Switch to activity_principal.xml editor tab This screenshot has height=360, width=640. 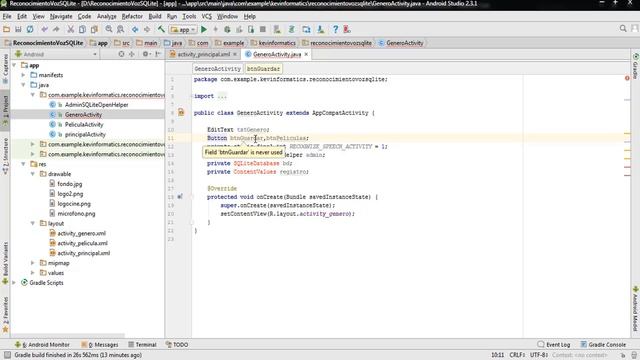click(x=204, y=54)
